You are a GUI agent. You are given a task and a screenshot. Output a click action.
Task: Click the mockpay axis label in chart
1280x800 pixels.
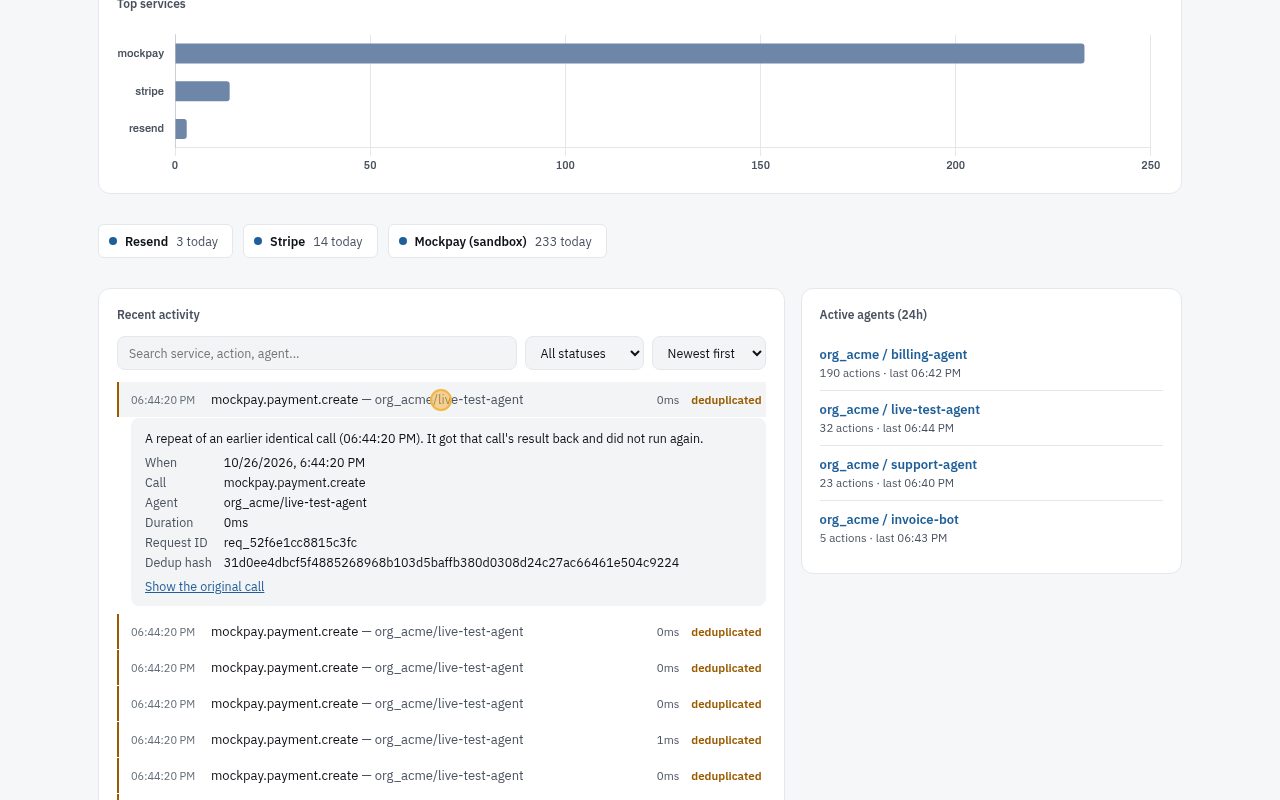click(x=141, y=53)
